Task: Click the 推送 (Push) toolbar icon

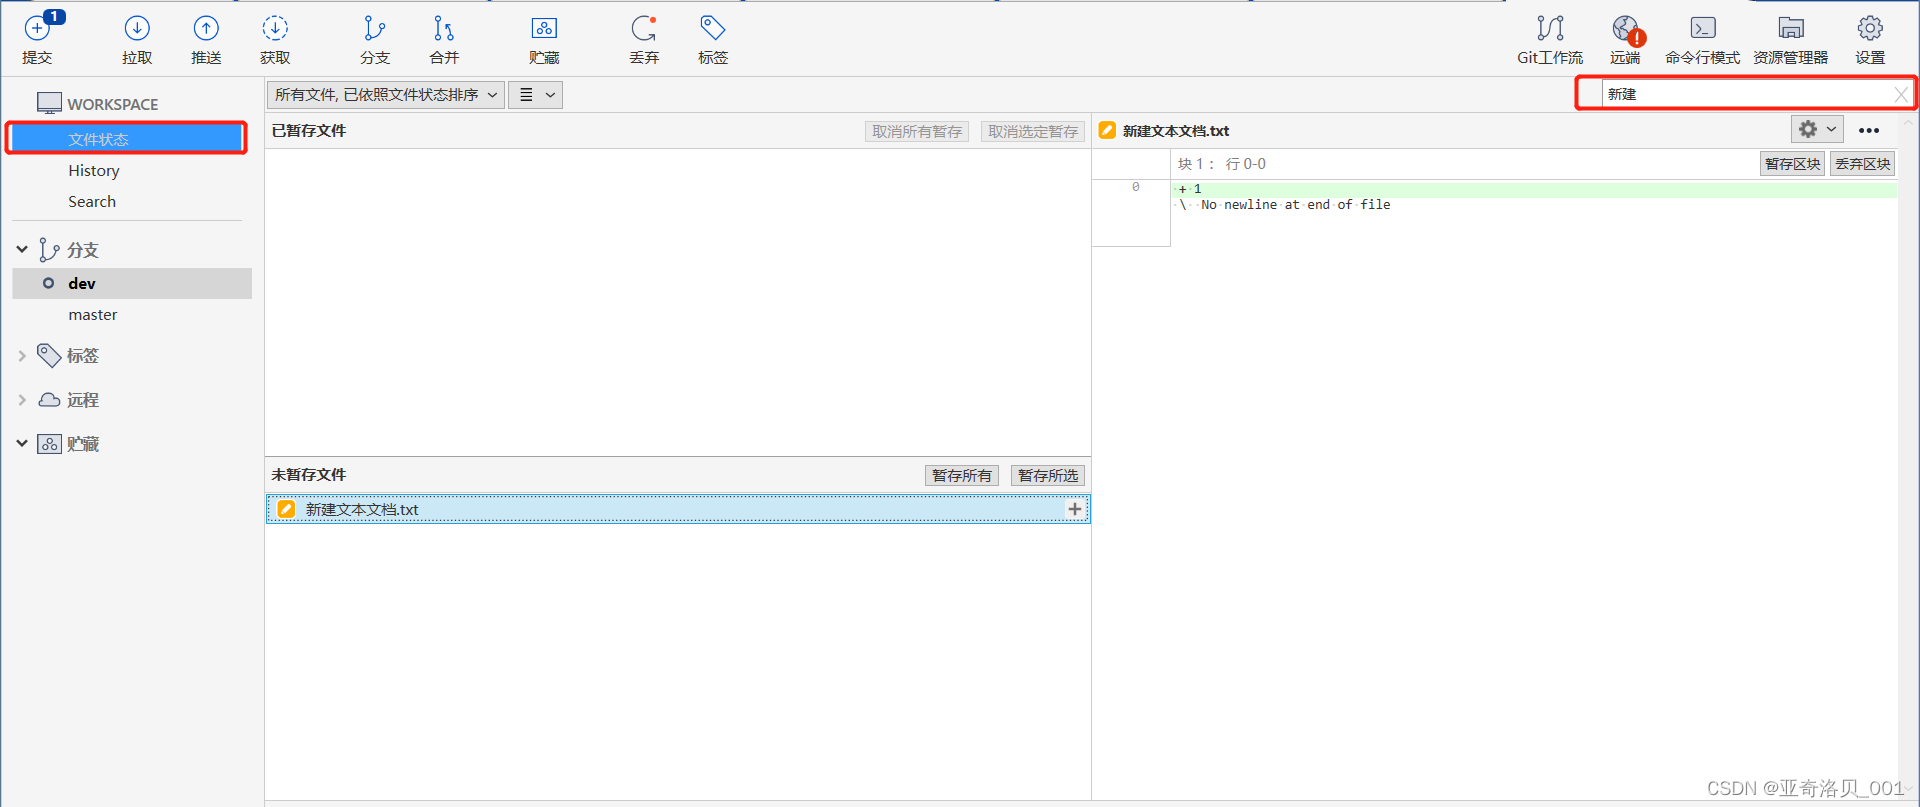Action: [206, 28]
